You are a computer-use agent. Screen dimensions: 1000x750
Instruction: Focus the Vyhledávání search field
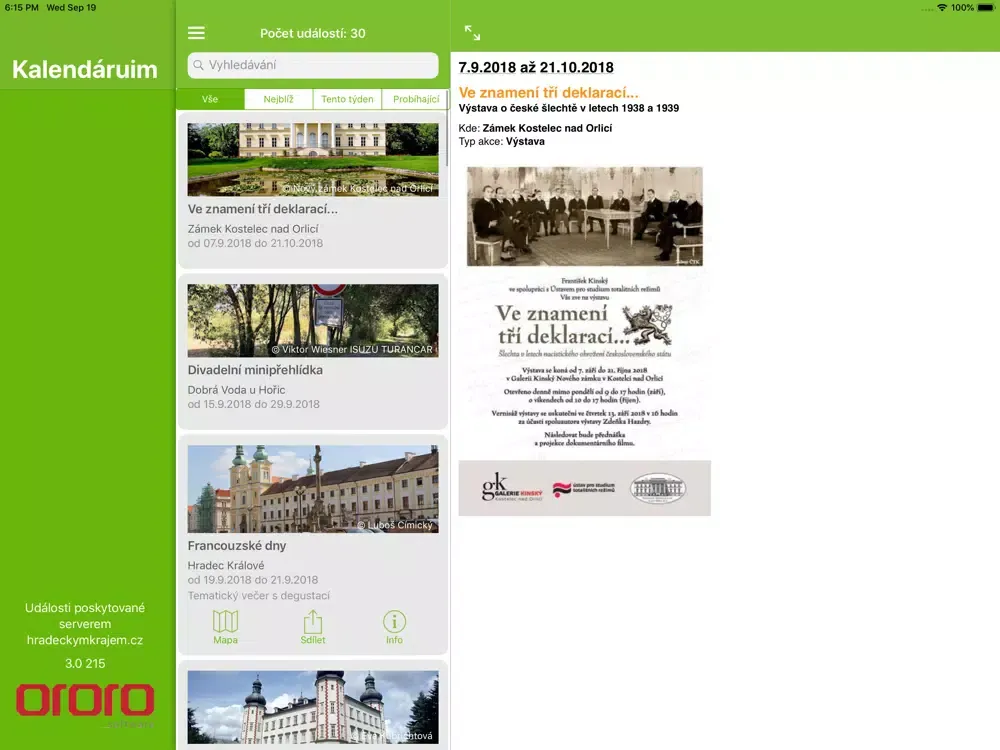[312, 65]
